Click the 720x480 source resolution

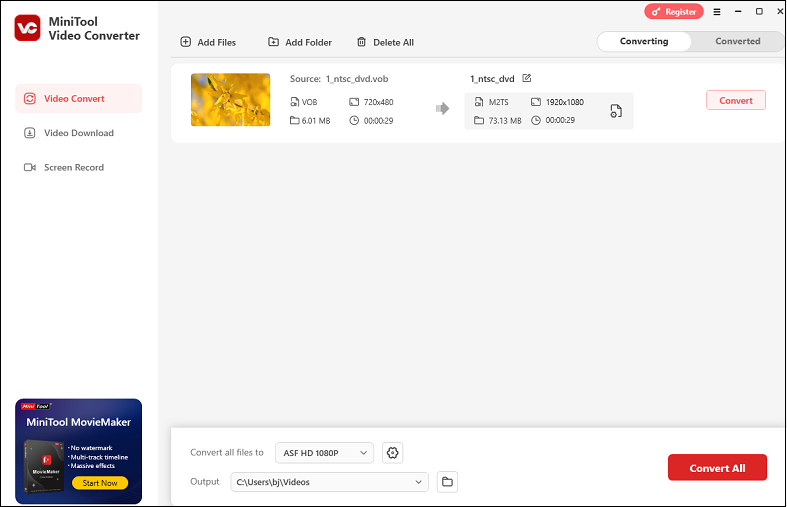click(x=378, y=102)
